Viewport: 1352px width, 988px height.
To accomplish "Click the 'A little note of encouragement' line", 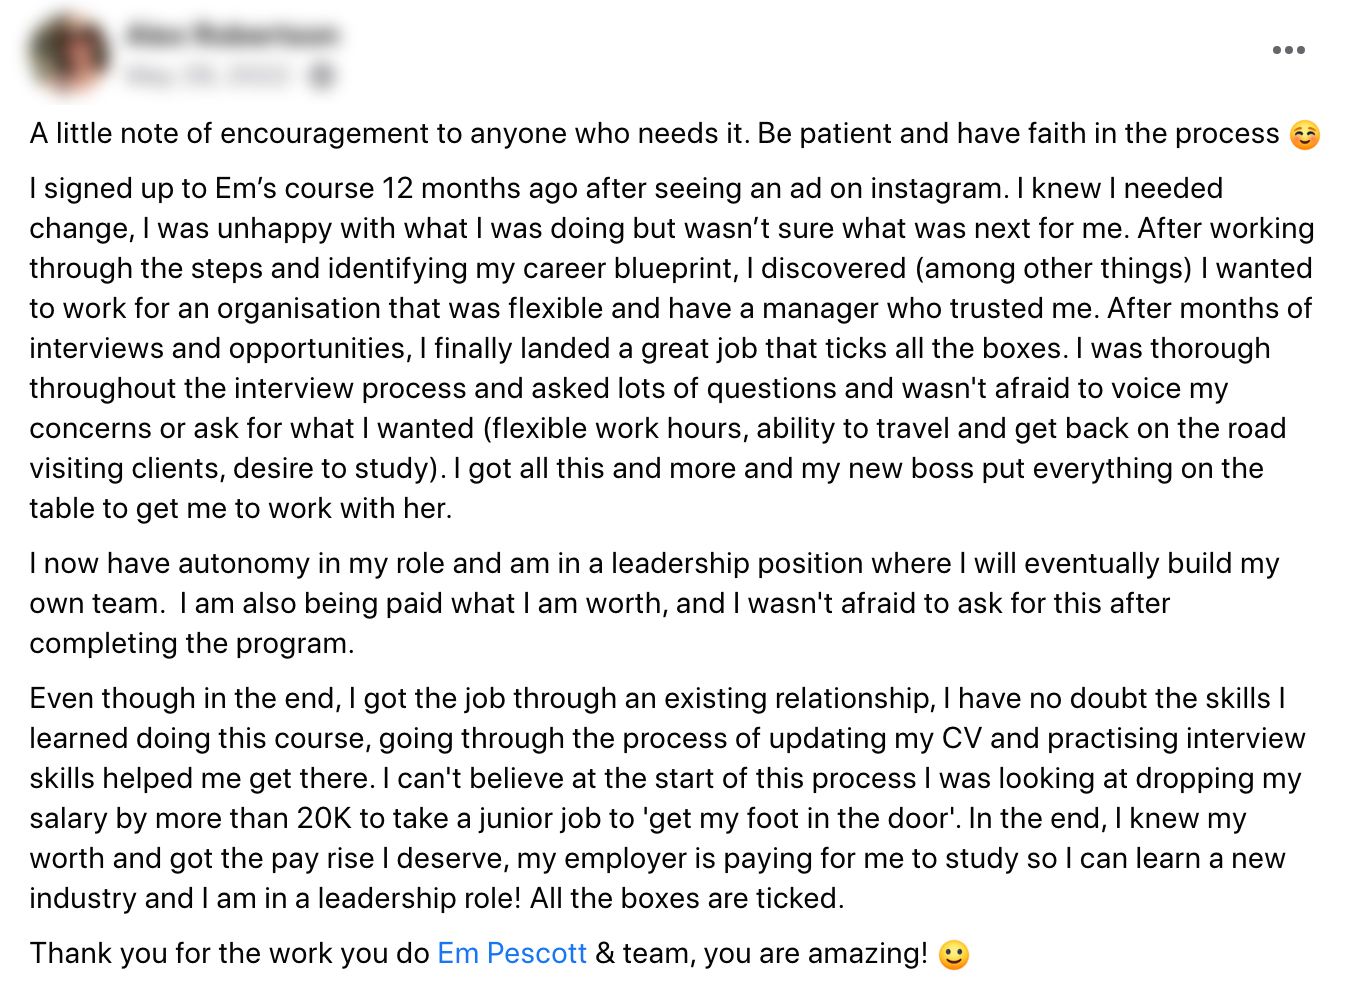I will [654, 133].
